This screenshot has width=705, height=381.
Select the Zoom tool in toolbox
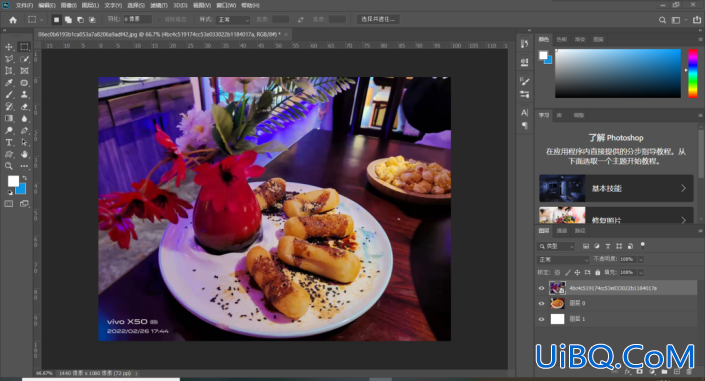click(9, 166)
